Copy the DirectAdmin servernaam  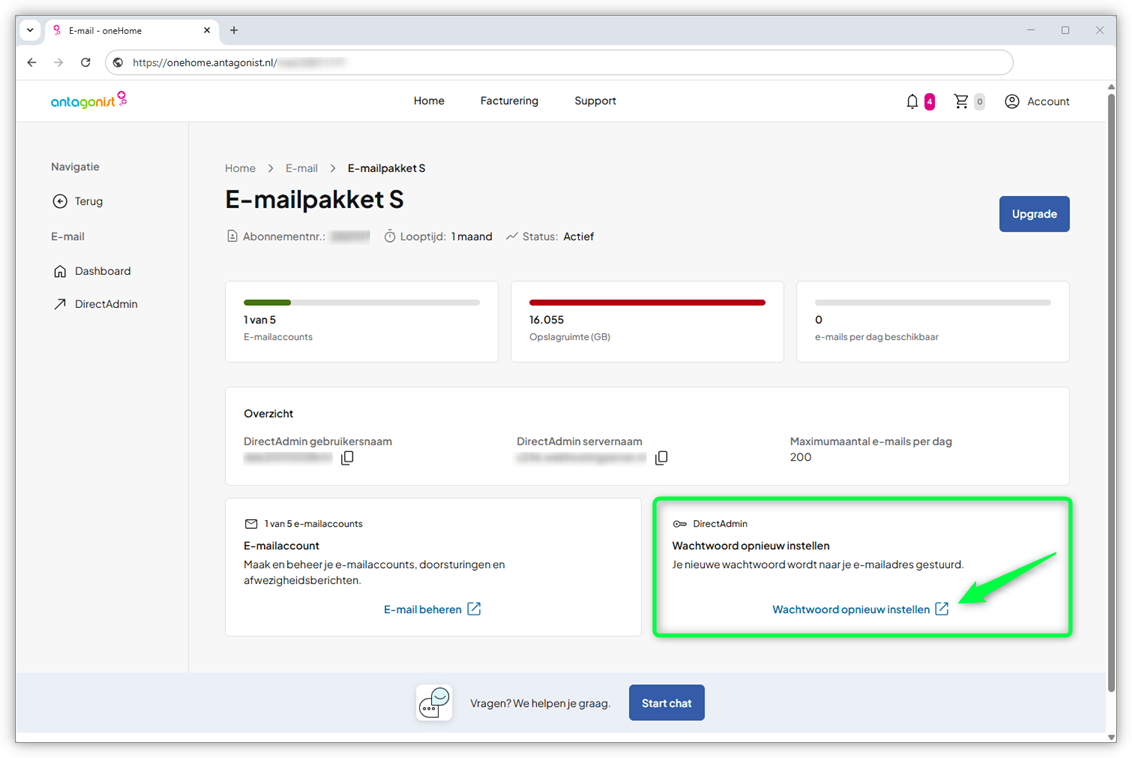661,458
